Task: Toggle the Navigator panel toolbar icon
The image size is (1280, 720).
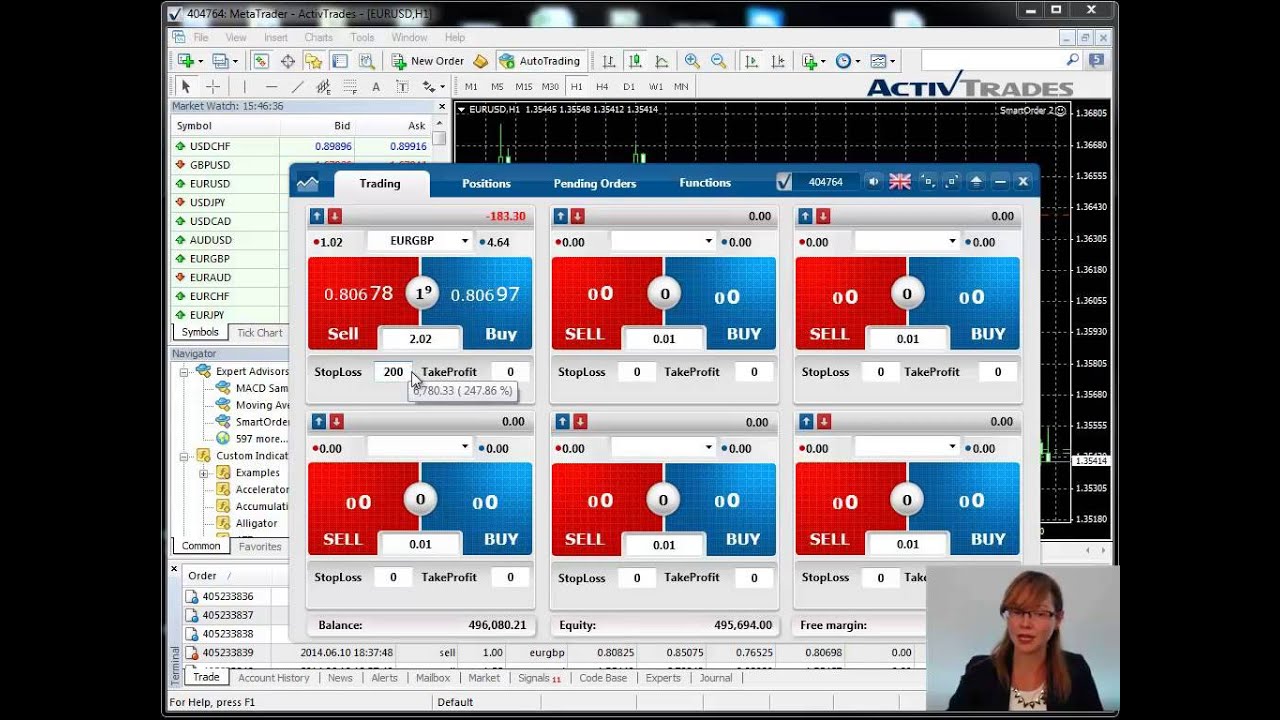Action: [314, 61]
